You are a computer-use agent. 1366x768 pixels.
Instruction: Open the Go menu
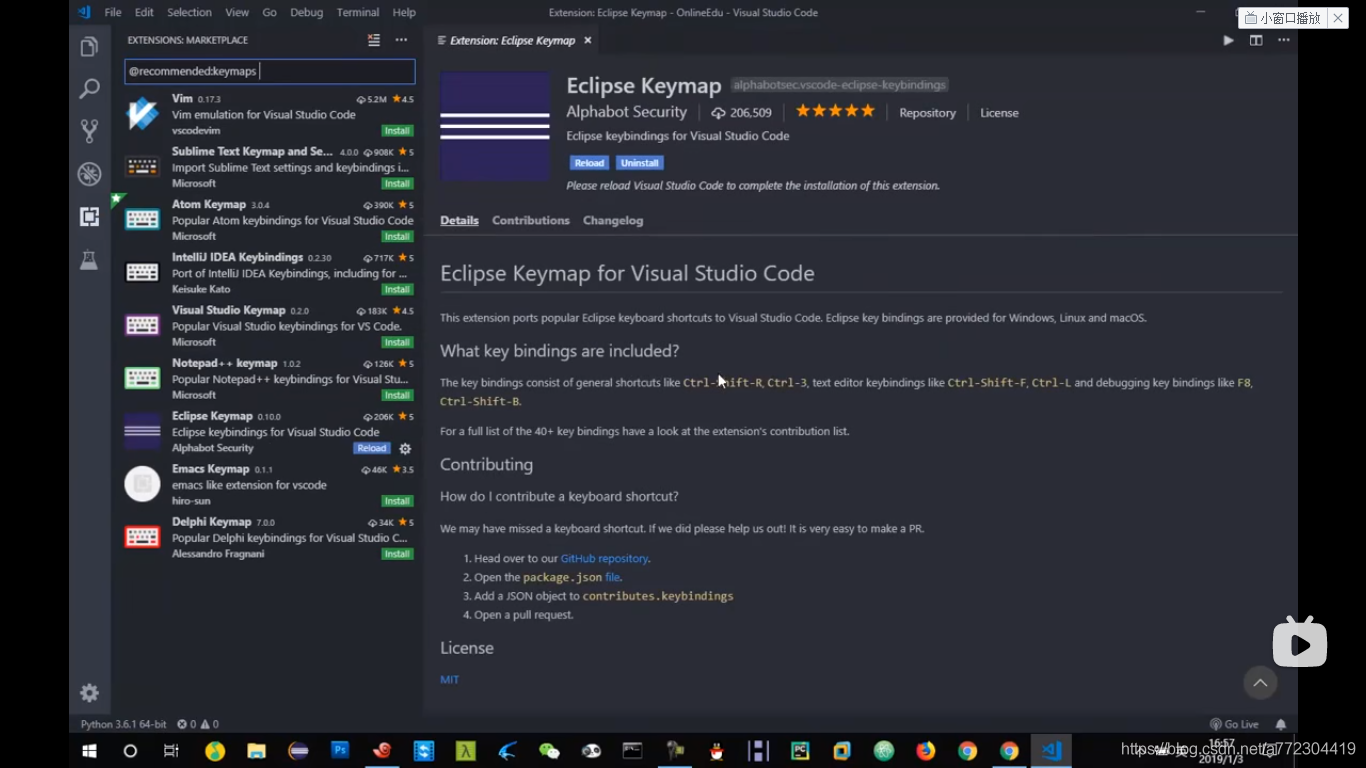tap(269, 12)
